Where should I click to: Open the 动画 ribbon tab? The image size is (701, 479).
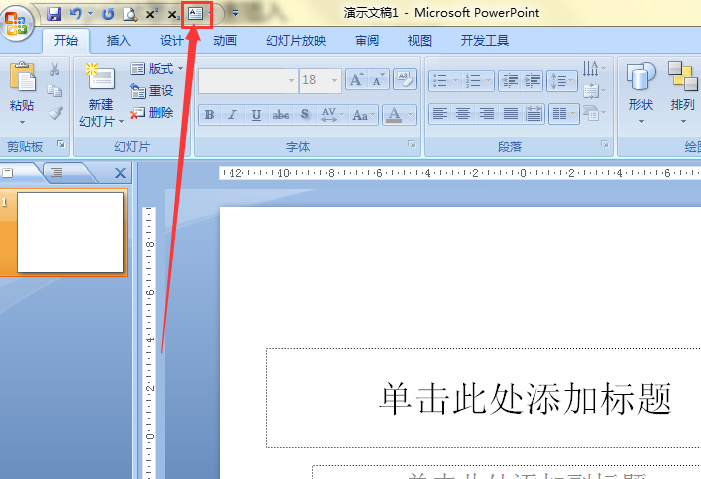[225, 41]
